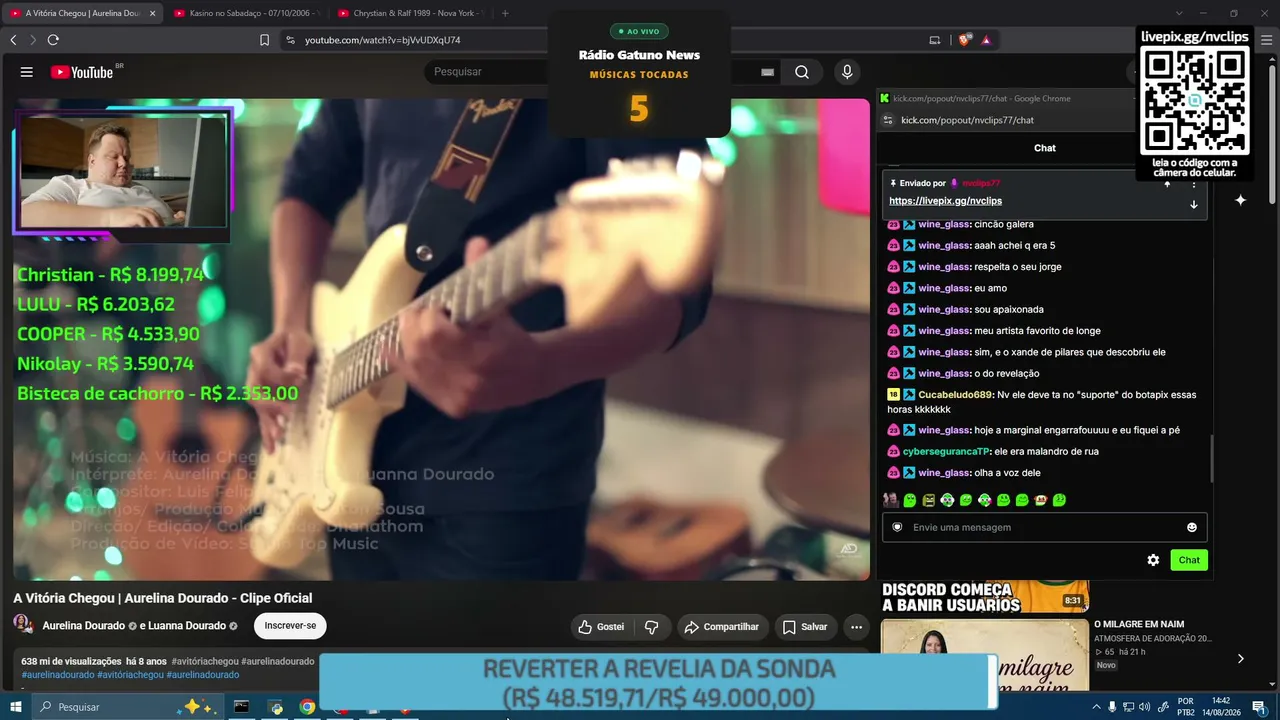Image resolution: width=1280 pixels, height=720 pixels.
Task: Open Aurelina Dourado channel avatar
Action: 23,624
